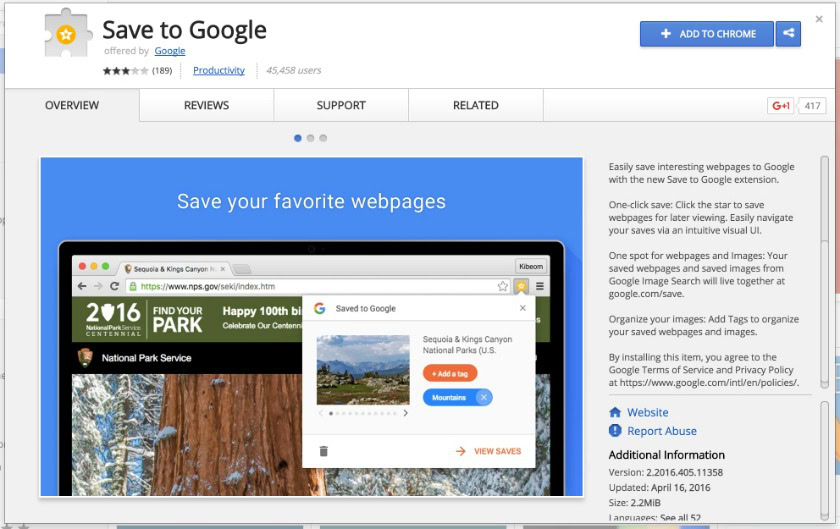This screenshot has width=840, height=529.
Task: Click the Find Your Park banner logo
Action: coord(177,319)
